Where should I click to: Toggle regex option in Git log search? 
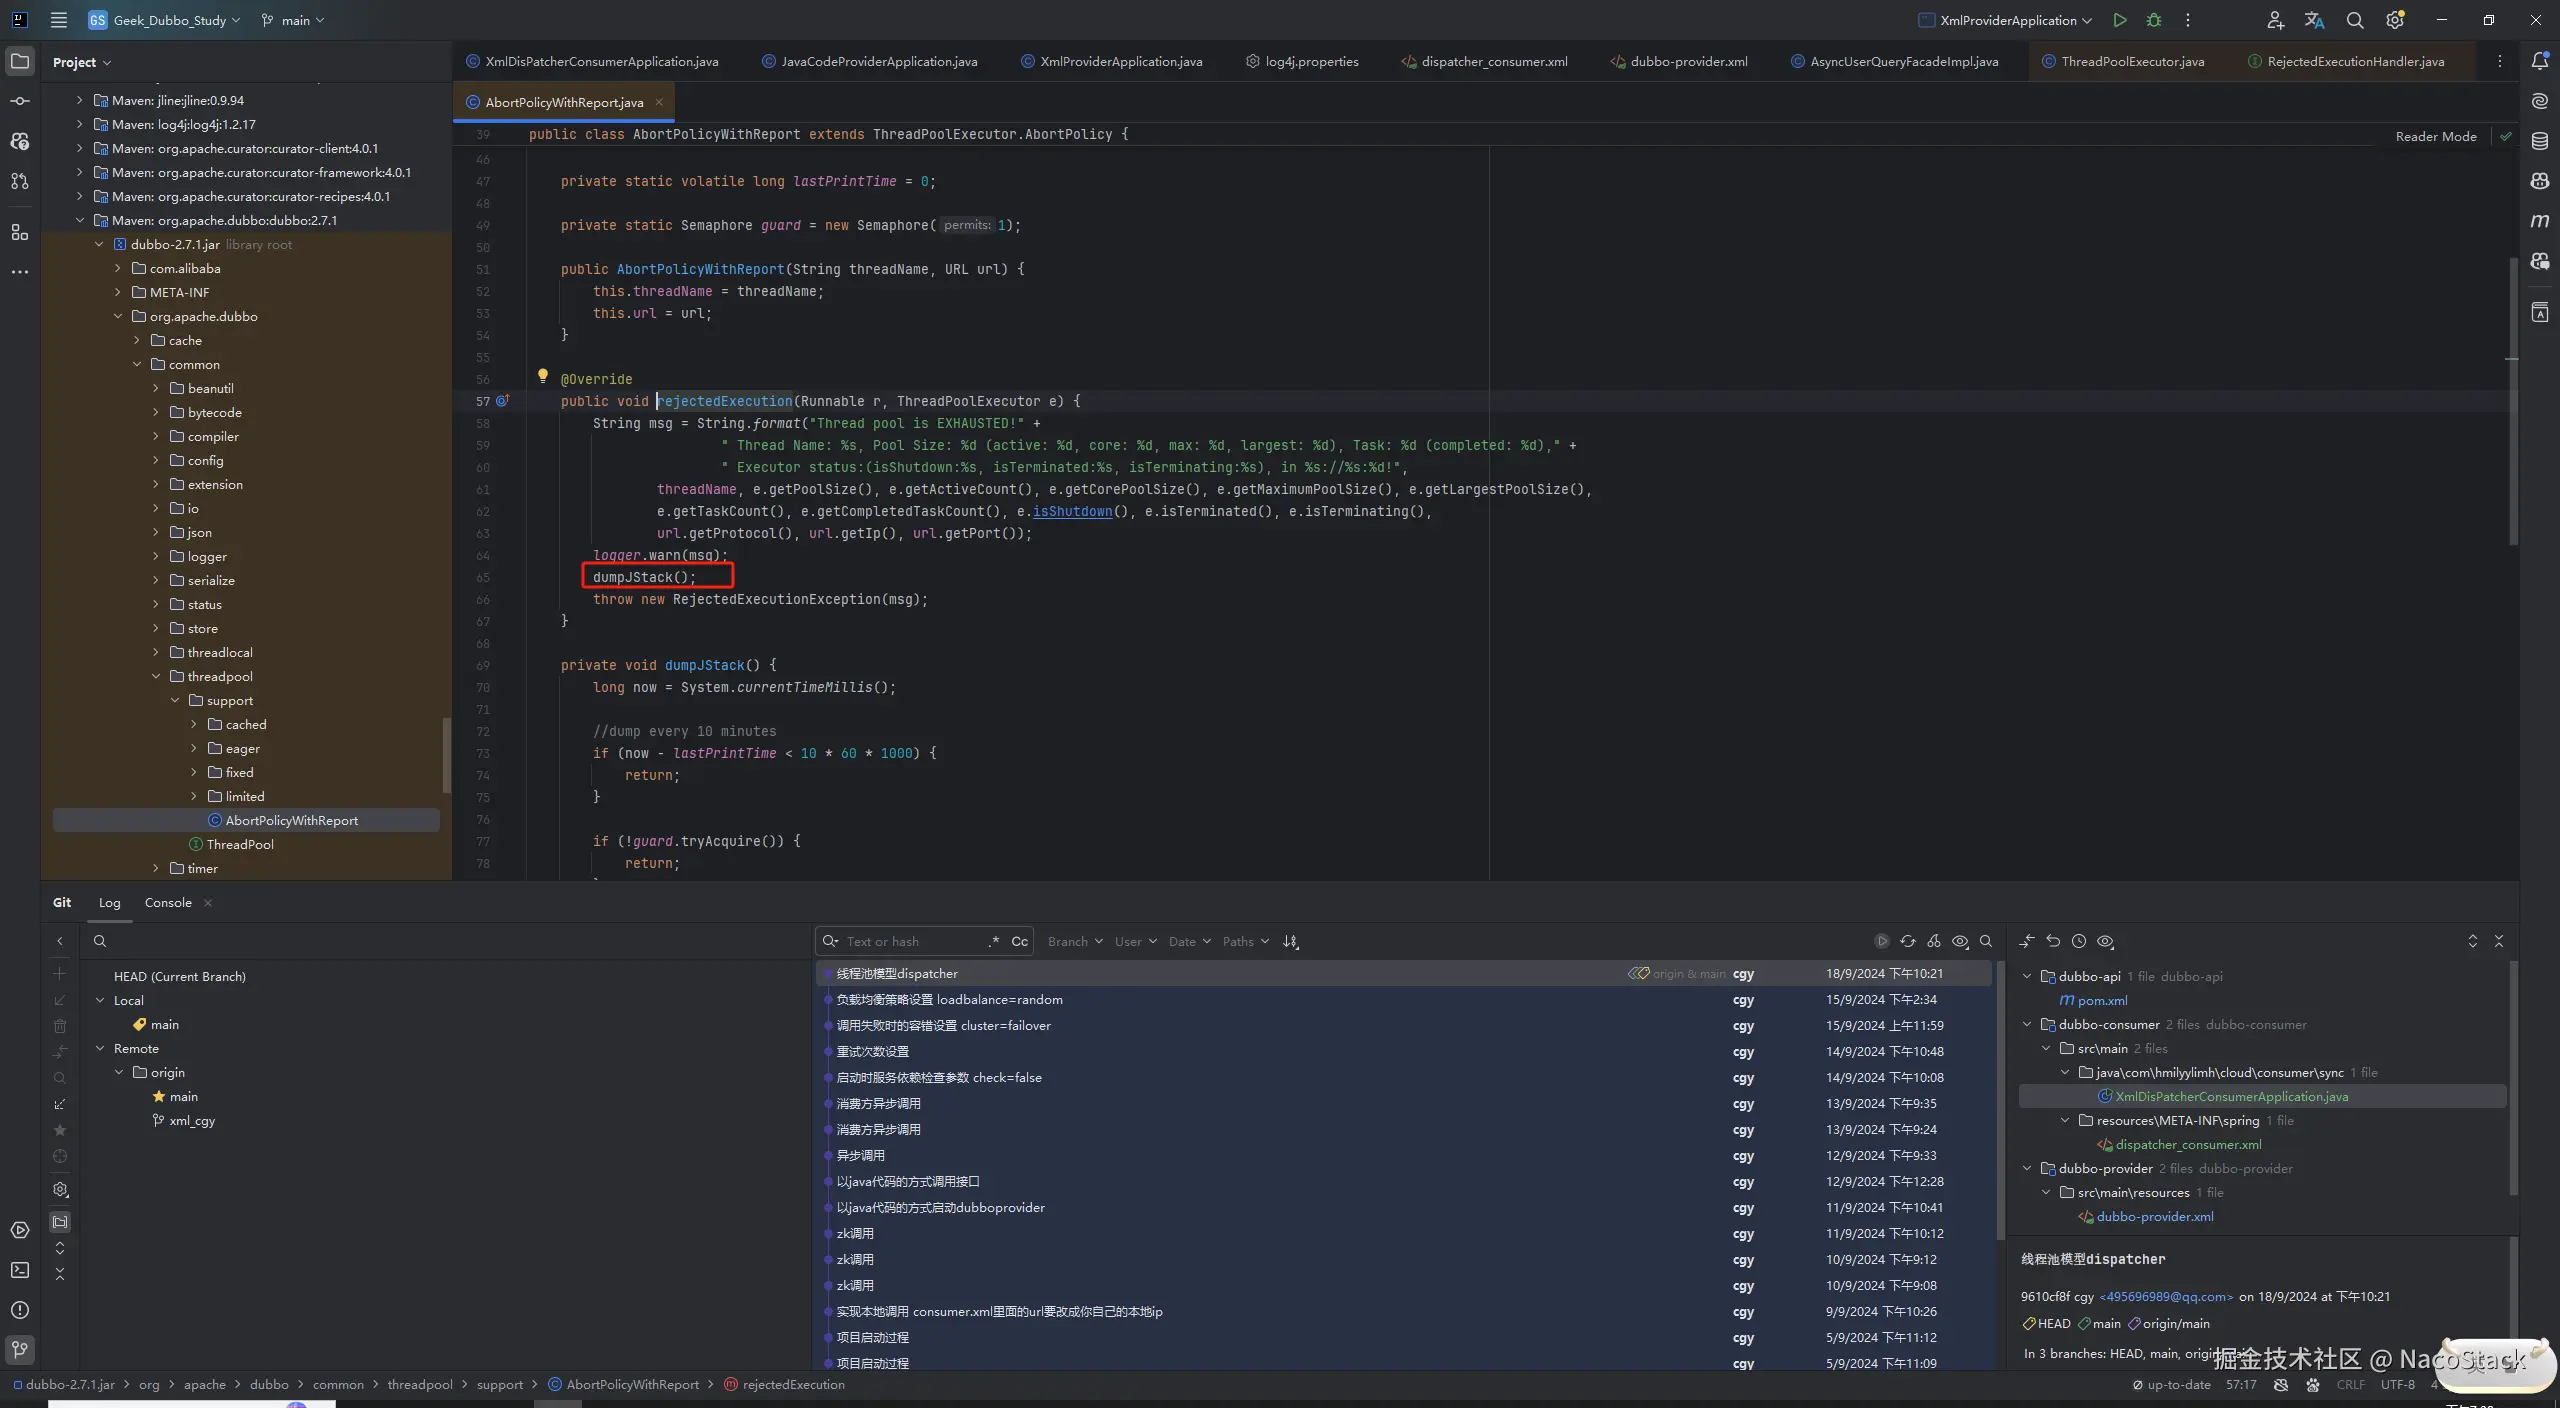993,941
